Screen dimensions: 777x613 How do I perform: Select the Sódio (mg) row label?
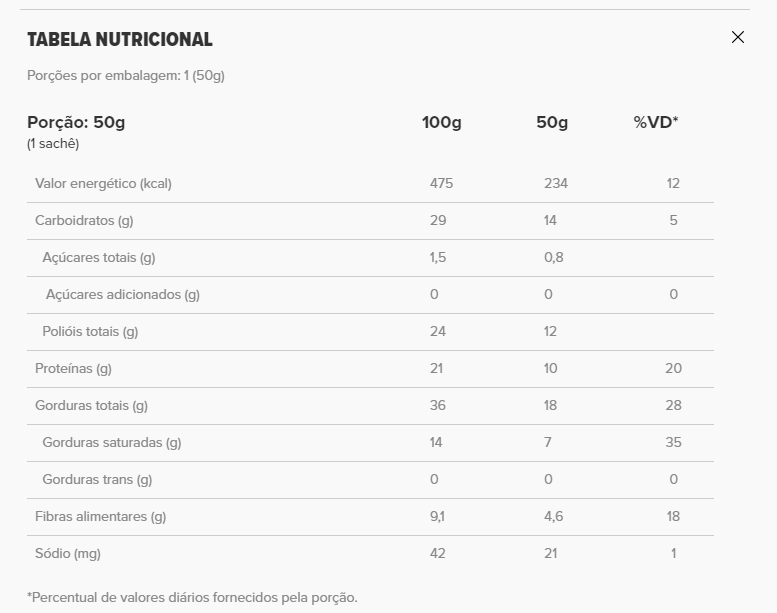[68, 553]
